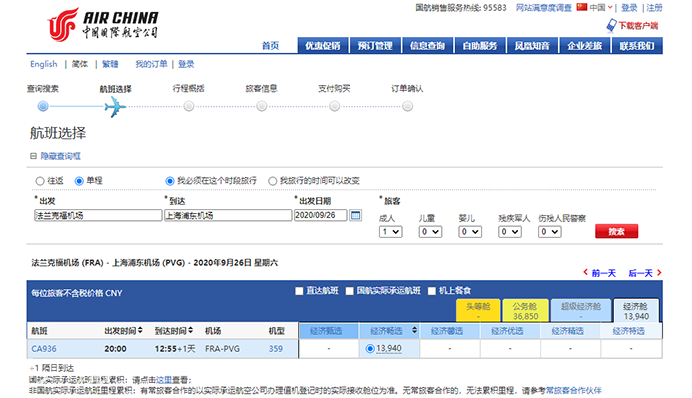Click the previous day left arrow
This screenshot has height=398, width=692.
click(585, 272)
